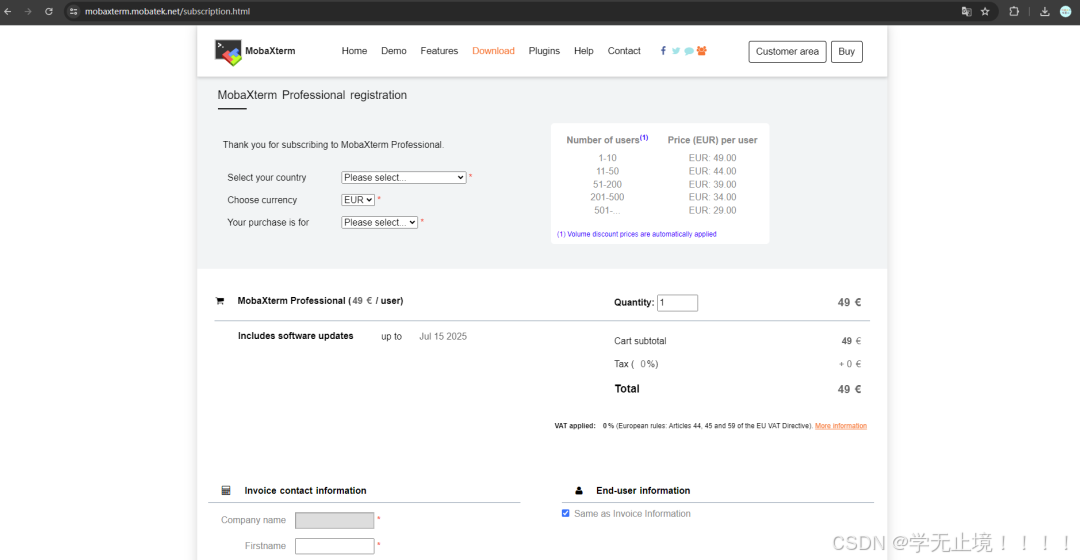Click the MobaXterm brand name text
The width and height of the screenshot is (1080, 560).
coord(270,51)
